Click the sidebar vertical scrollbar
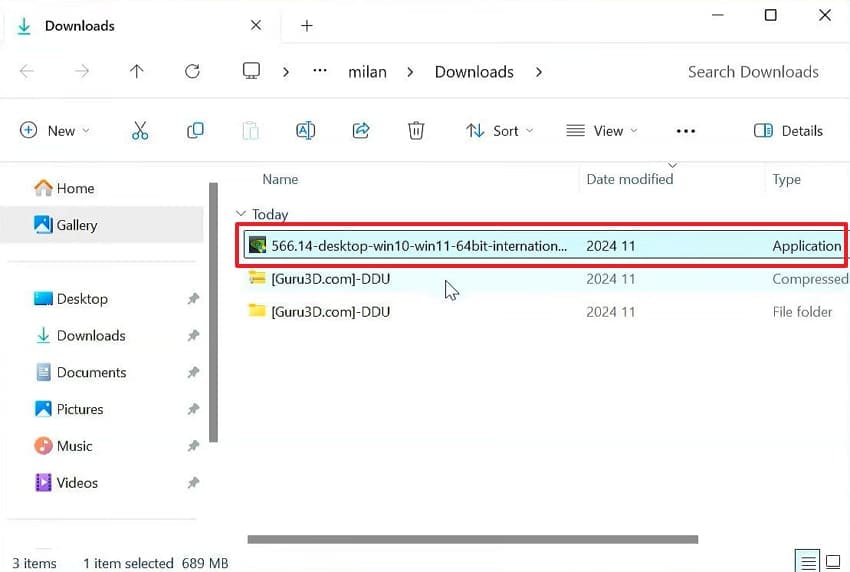Image resolution: width=850 pixels, height=572 pixels. pyautogui.click(x=214, y=312)
